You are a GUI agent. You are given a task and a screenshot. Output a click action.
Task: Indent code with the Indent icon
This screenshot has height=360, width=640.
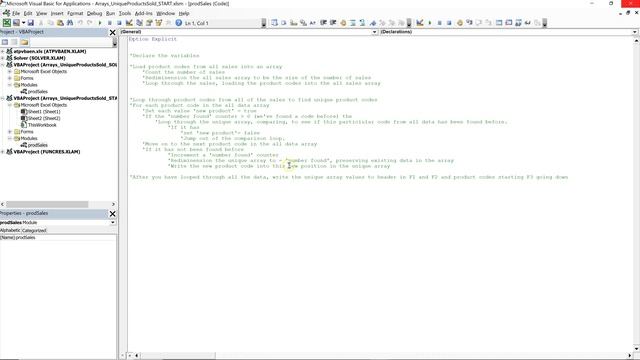(324, 23)
